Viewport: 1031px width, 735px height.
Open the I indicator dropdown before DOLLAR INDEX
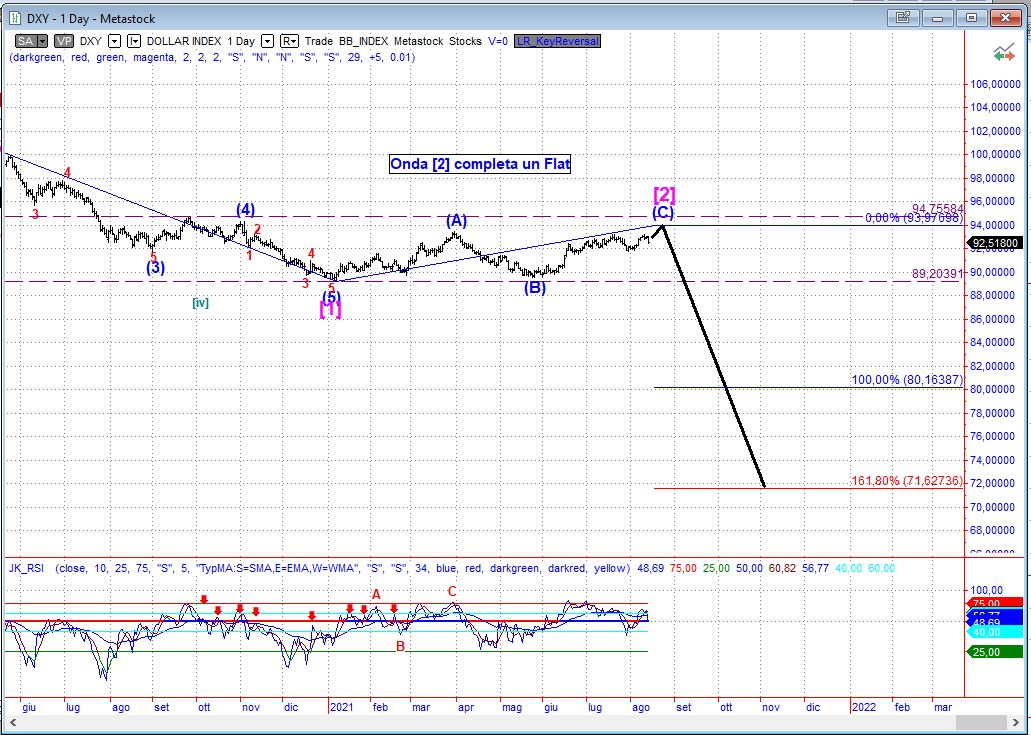click(x=134, y=41)
